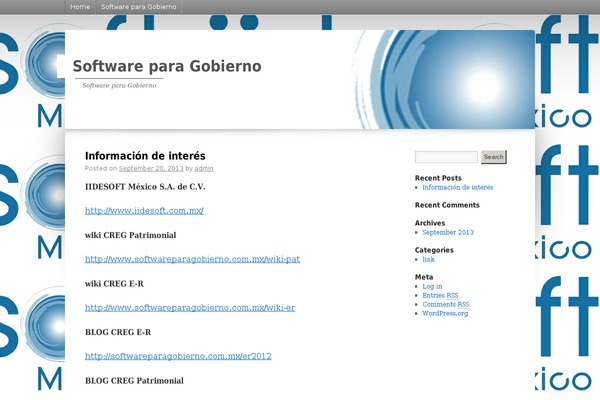600x400 pixels.
Task: Visit http://www.iidesoft.com.mx/ link
Action: (144, 211)
